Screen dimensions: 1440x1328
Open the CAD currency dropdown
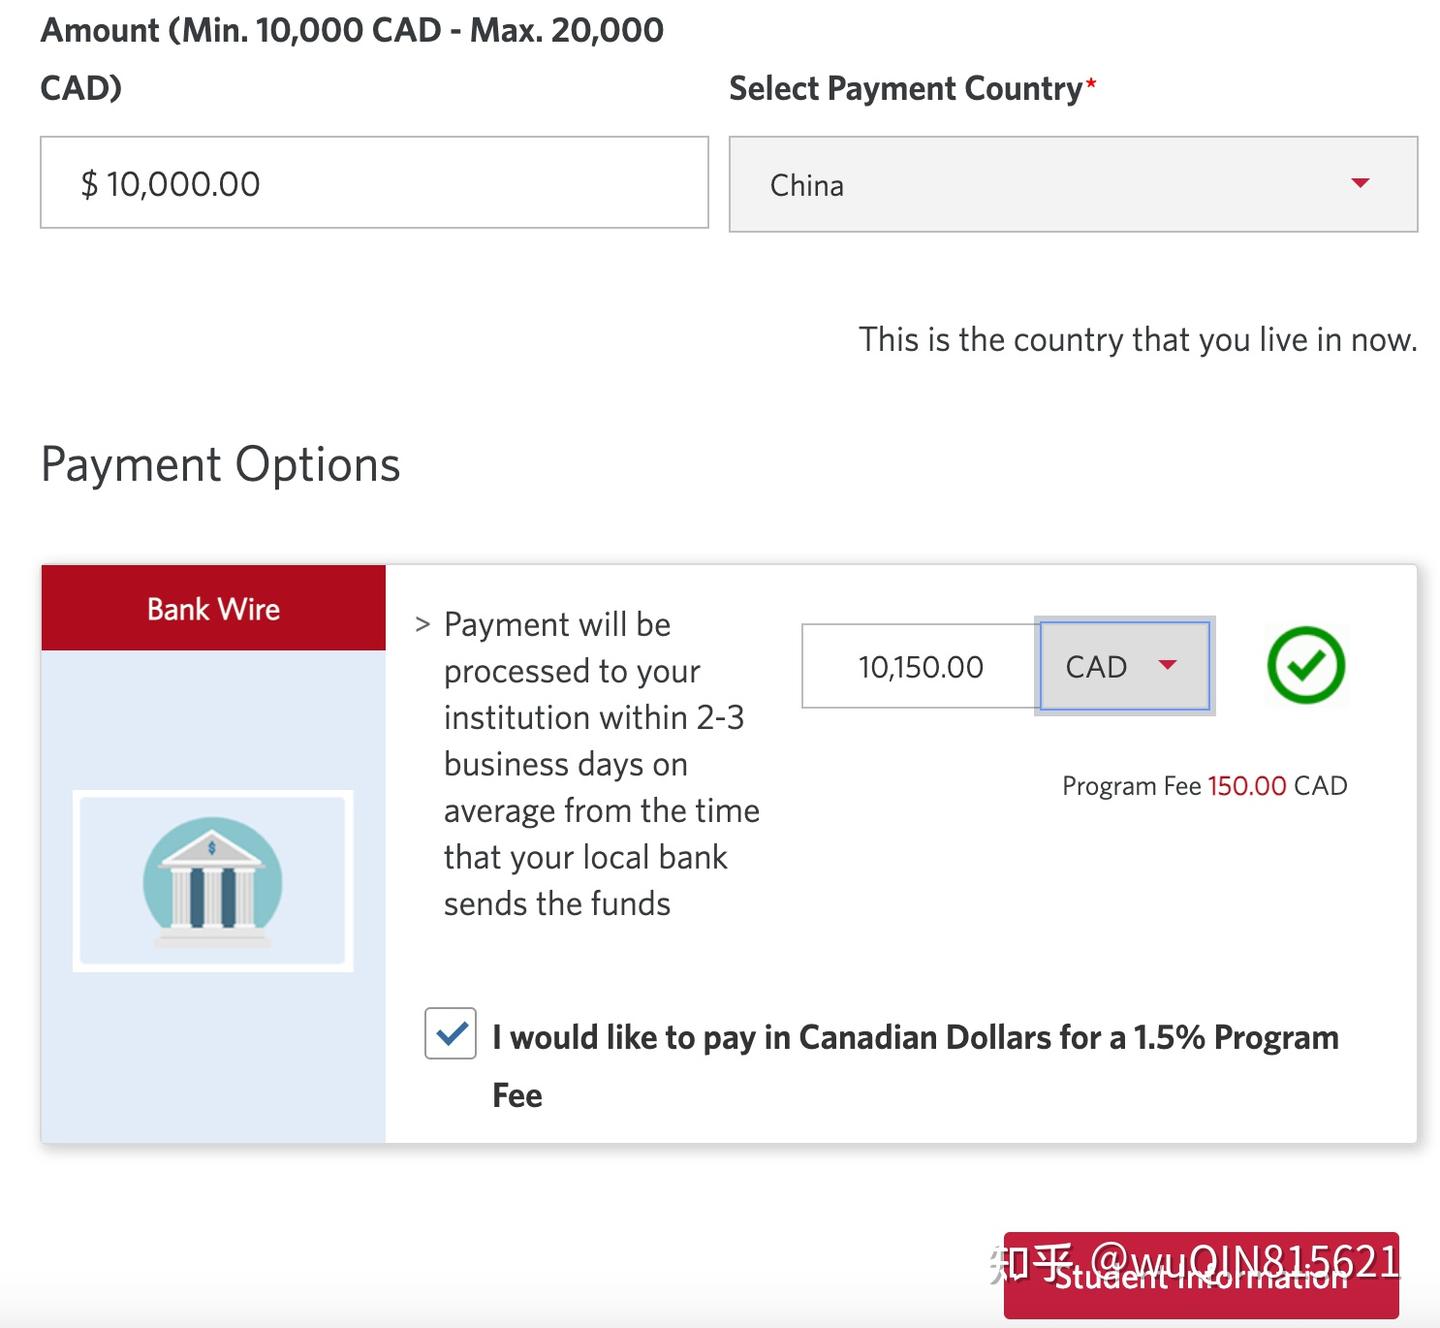1124,666
